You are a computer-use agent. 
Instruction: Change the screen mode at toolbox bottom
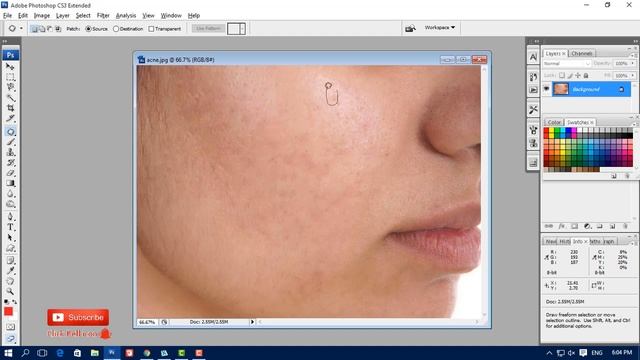pos(10,338)
